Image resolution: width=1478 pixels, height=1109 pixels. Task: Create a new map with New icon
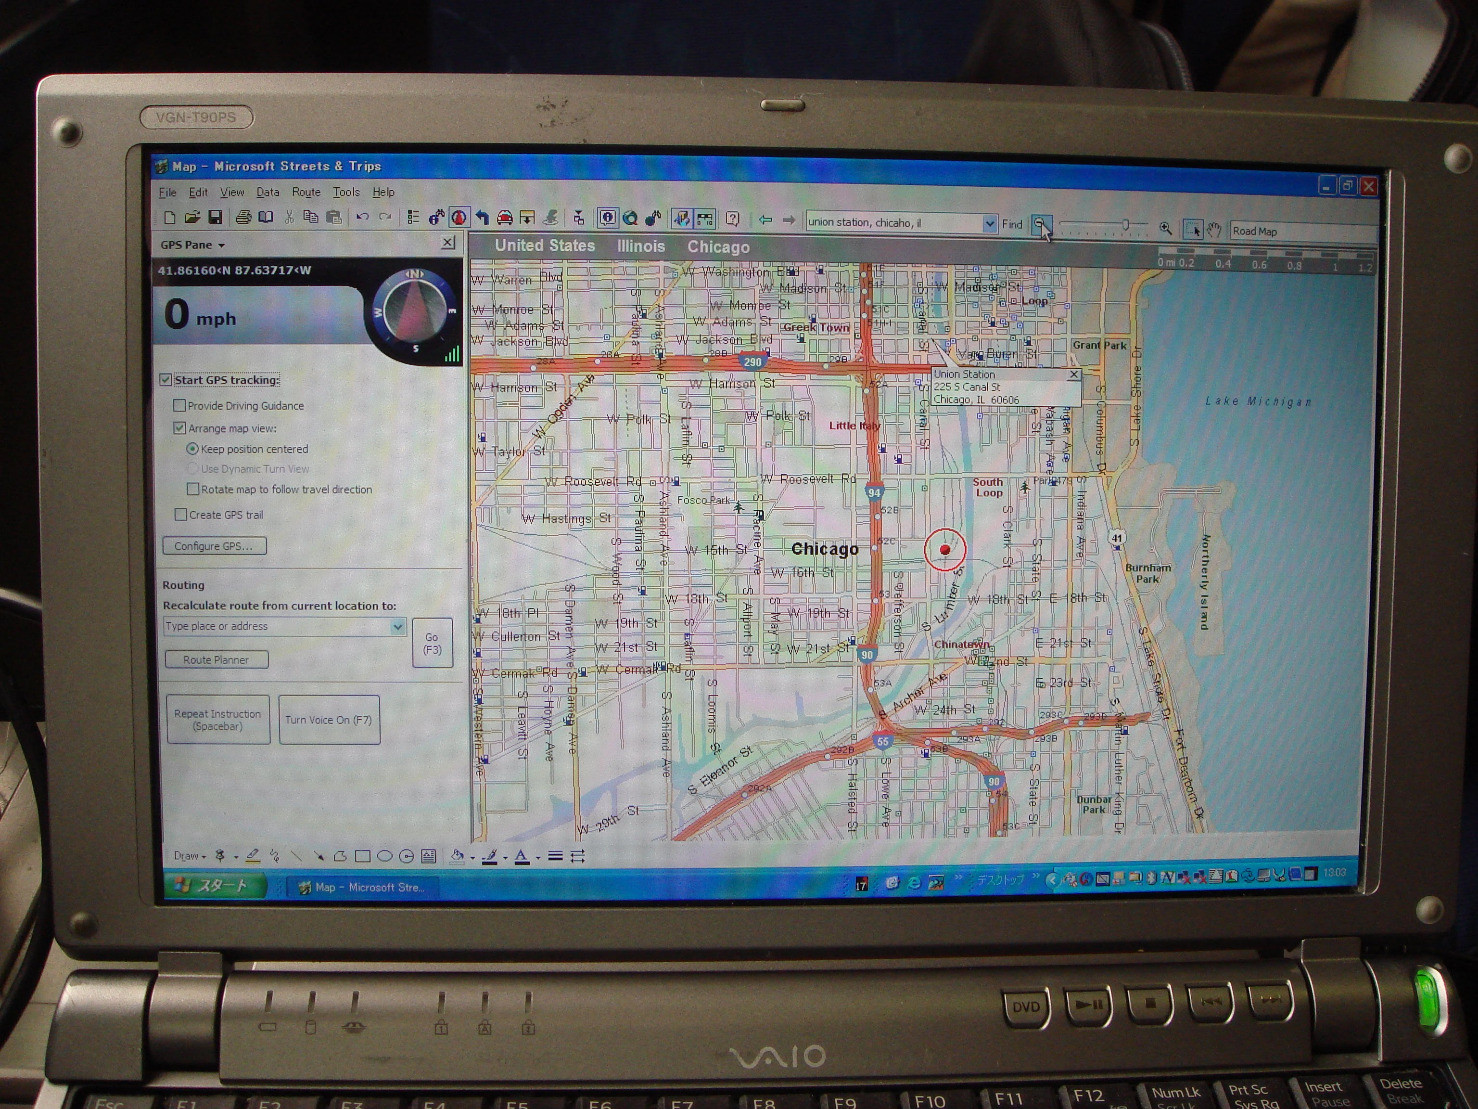(x=169, y=217)
